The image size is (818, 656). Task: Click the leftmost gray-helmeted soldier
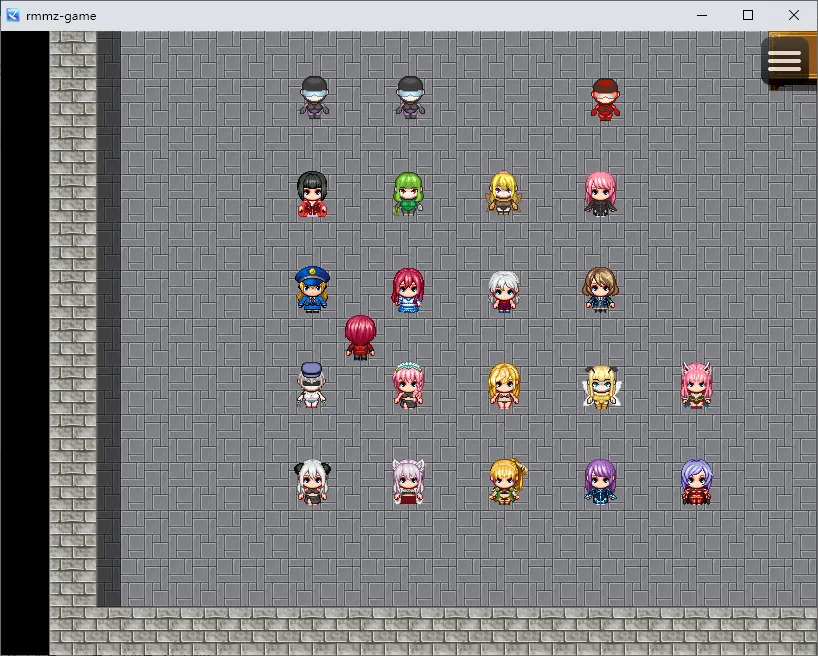(314, 98)
